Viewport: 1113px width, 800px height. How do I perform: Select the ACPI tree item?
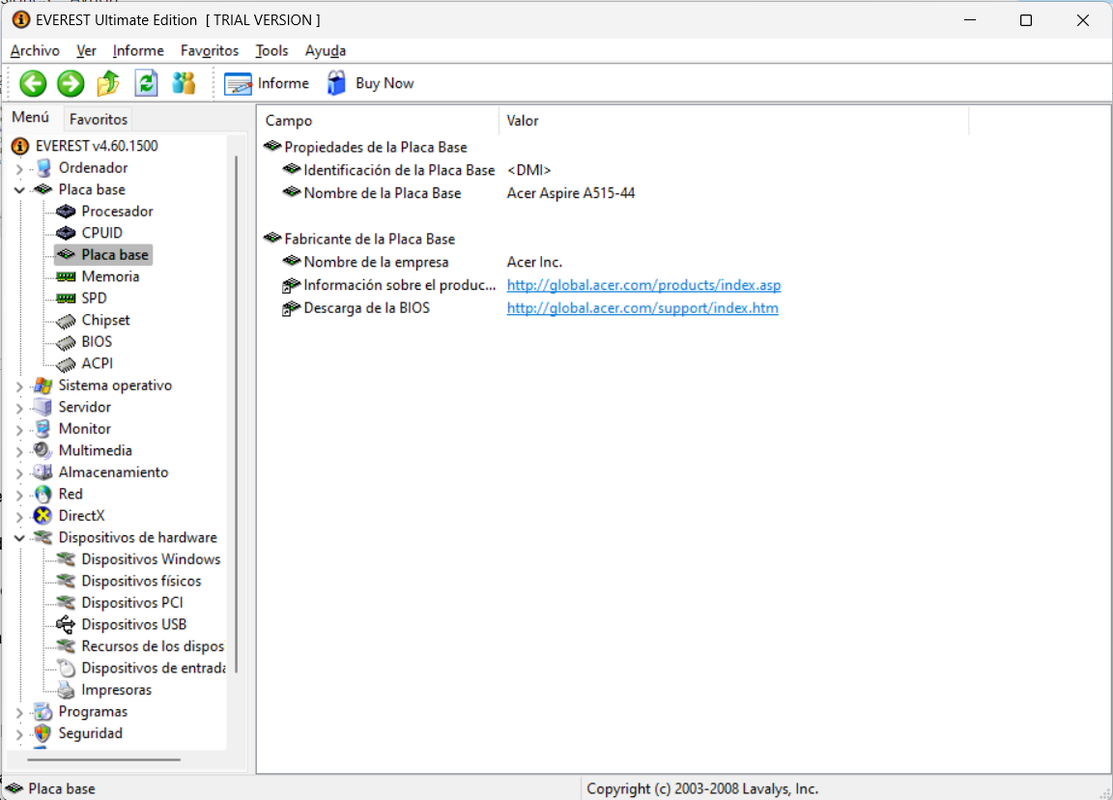pyautogui.click(x=97, y=363)
